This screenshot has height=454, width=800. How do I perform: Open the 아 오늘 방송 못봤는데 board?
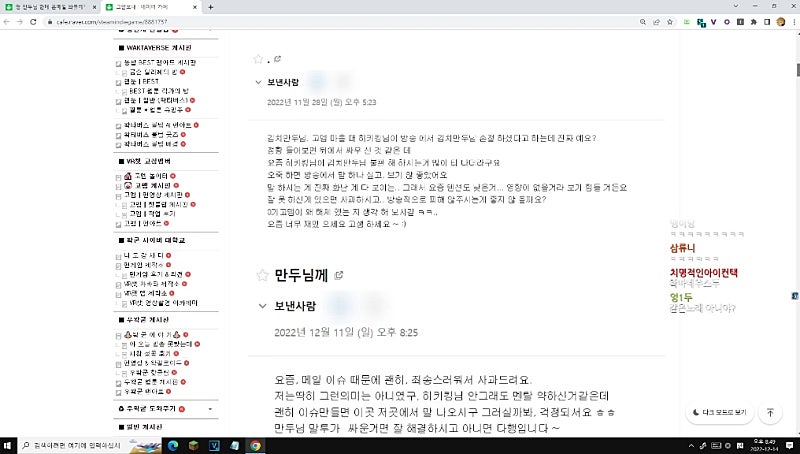click(x=161, y=344)
